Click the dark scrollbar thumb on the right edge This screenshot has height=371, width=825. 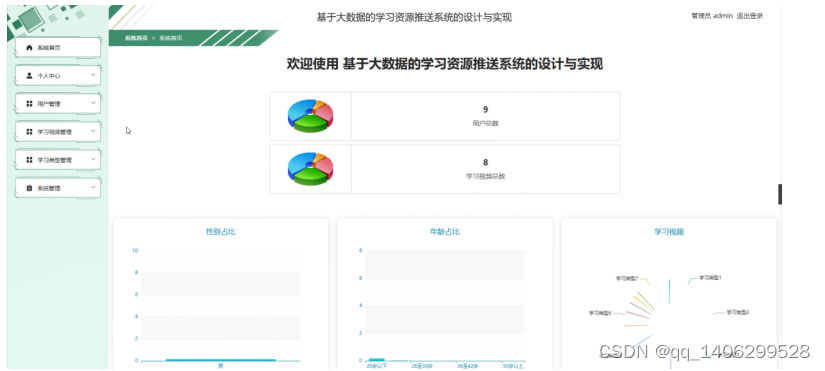[x=780, y=194]
